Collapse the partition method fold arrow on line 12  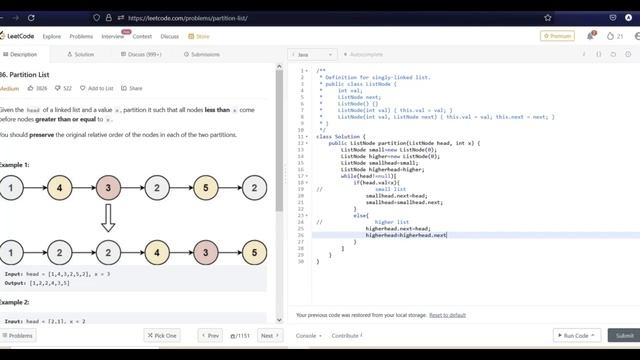pos(307,143)
